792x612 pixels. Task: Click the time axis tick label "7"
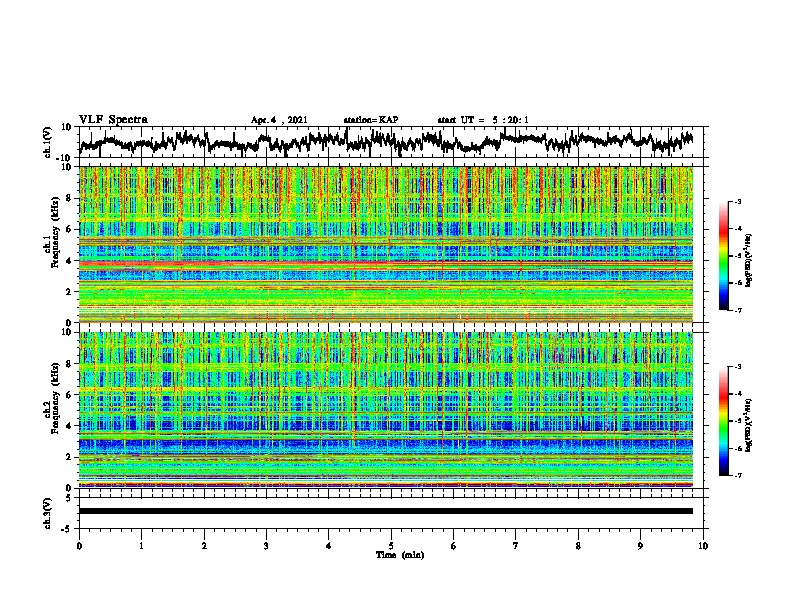tap(516, 546)
